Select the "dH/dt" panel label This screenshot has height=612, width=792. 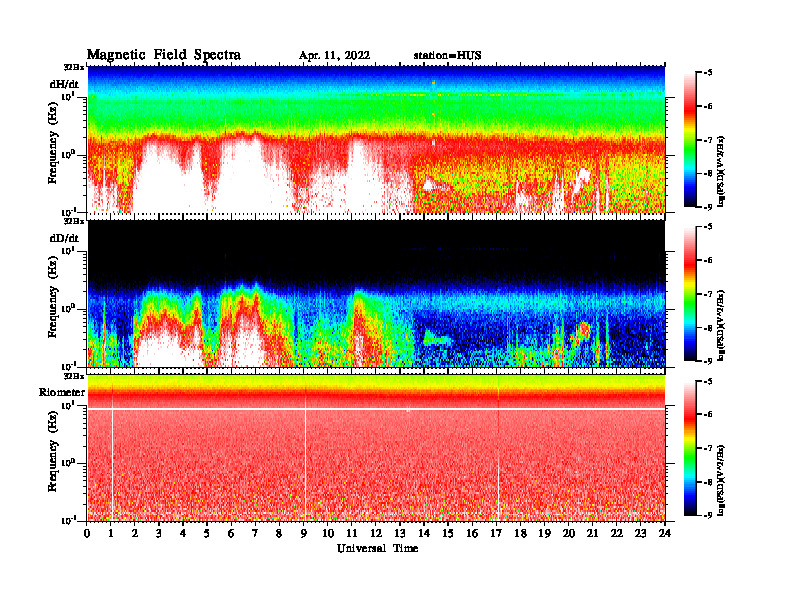(x=64, y=84)
